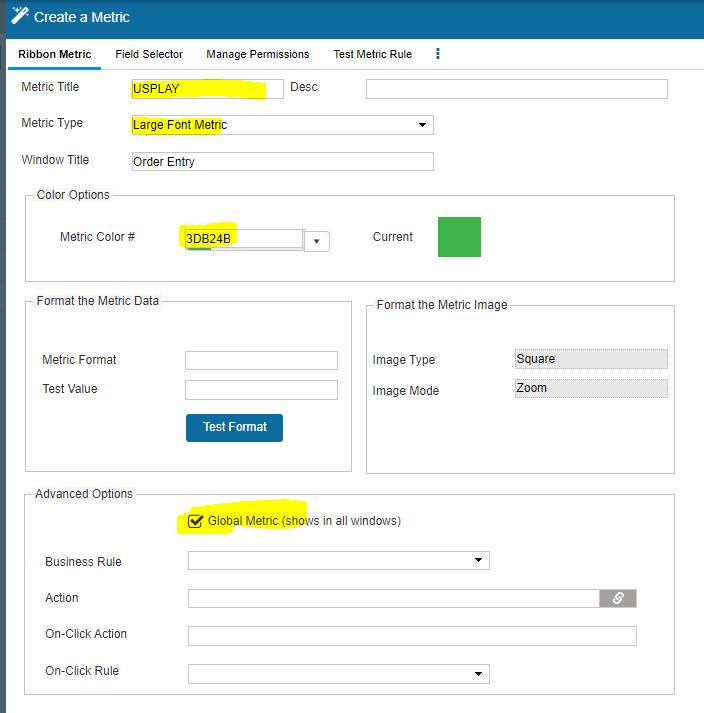Go to the Test Metric Rule tab
Screen dimensions: 704x713
(373, 54)
